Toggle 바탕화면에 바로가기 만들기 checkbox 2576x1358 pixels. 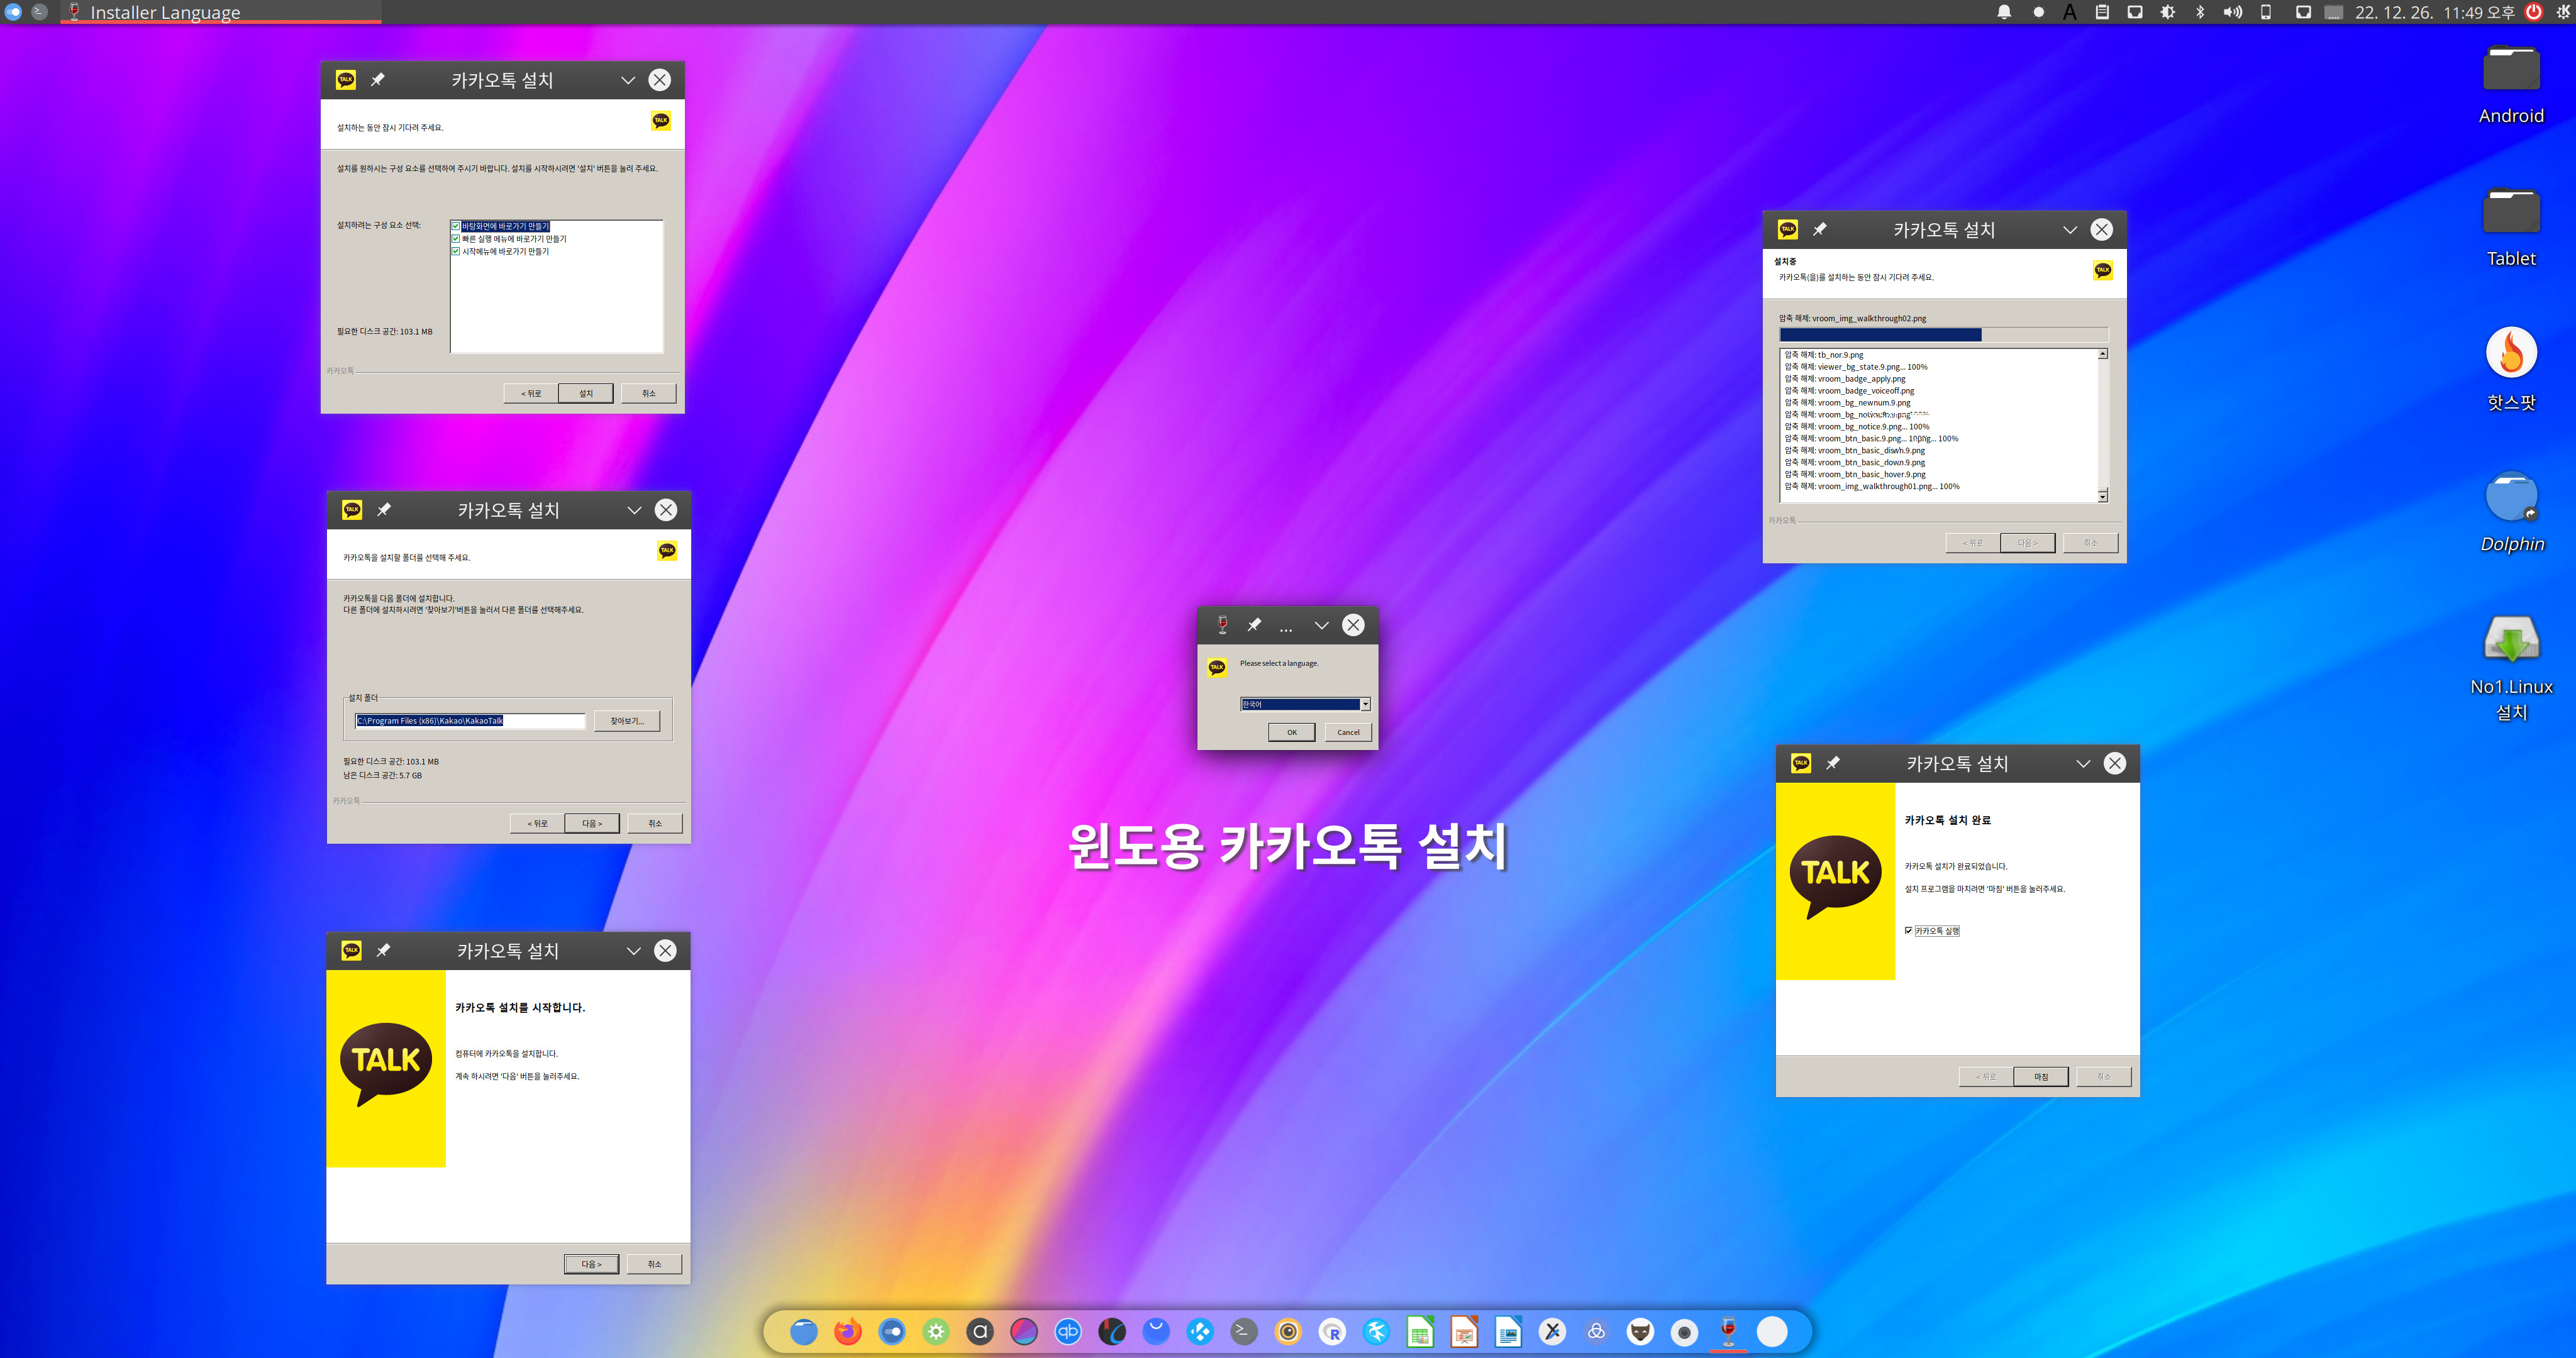click(x=455, y=226)
